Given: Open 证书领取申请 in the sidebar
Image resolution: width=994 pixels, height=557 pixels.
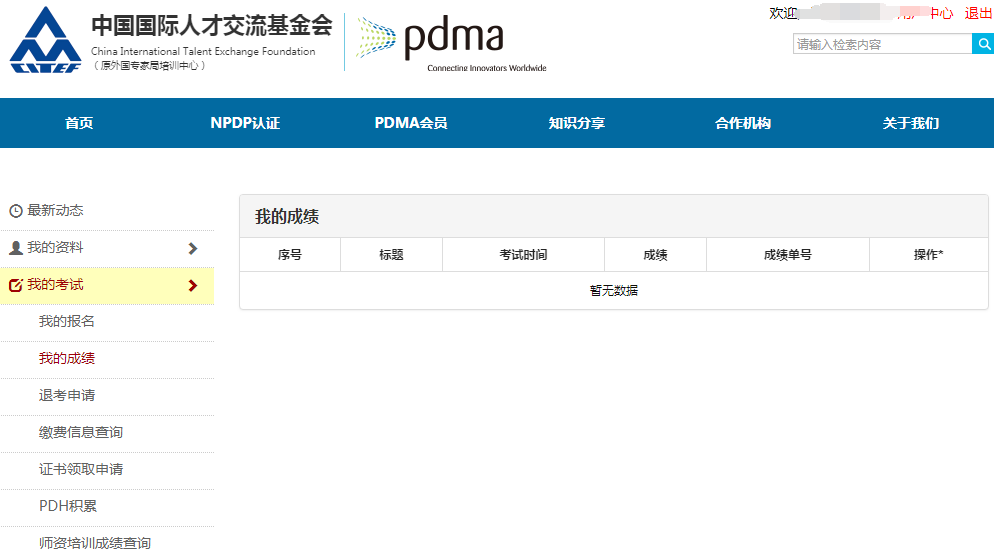Looking at the screenshot, I should pos(81,470).
